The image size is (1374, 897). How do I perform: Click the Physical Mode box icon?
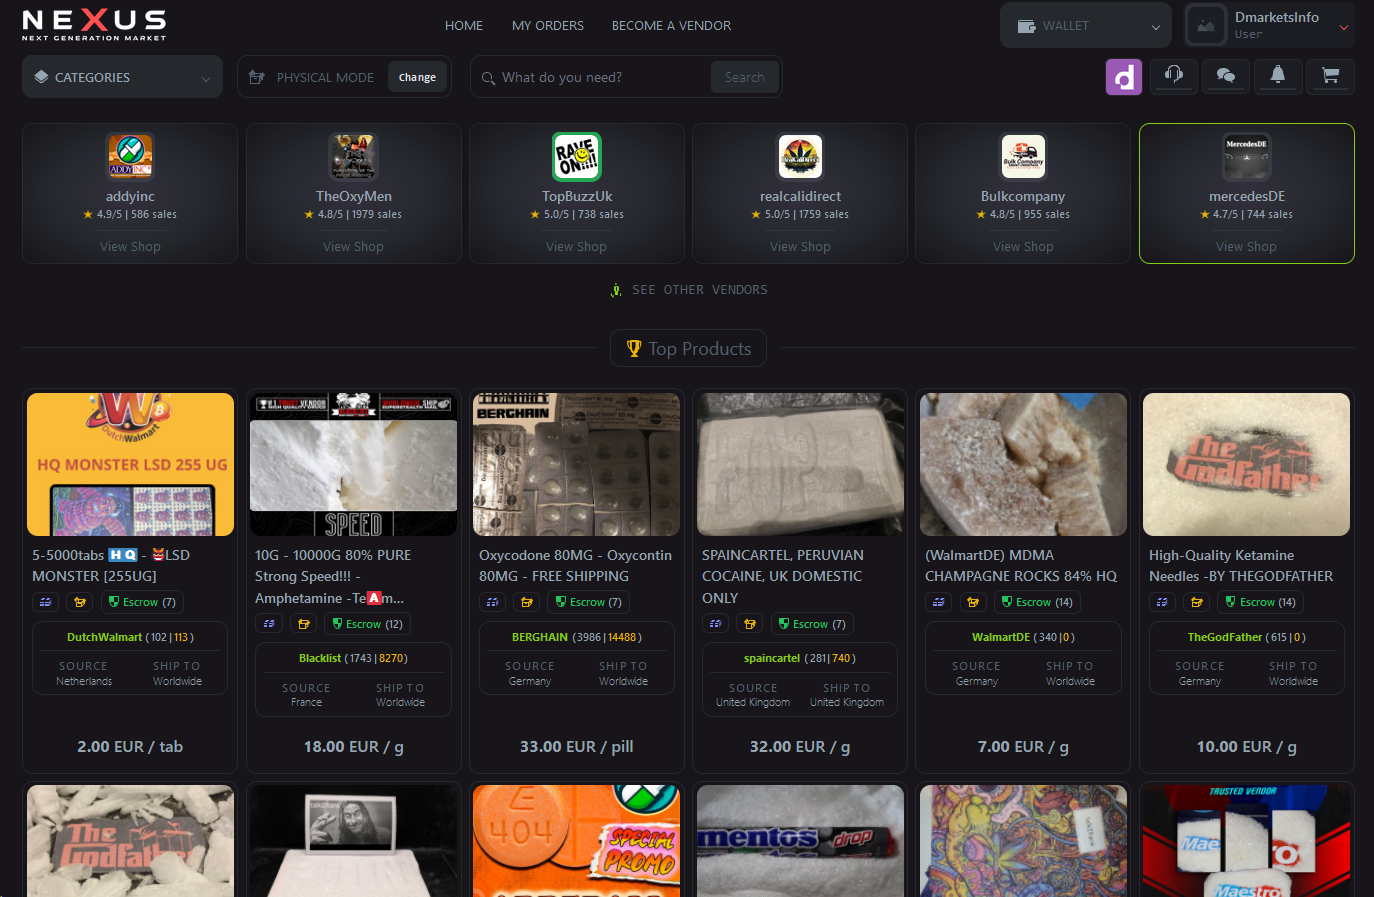click(x=257, y=77)
